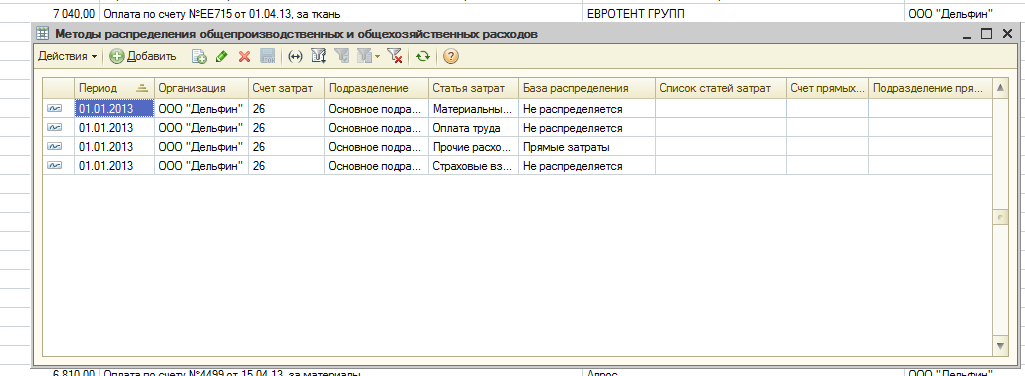Click the Подразделение column header
1025x376 pixels.
tap(377, 88)
